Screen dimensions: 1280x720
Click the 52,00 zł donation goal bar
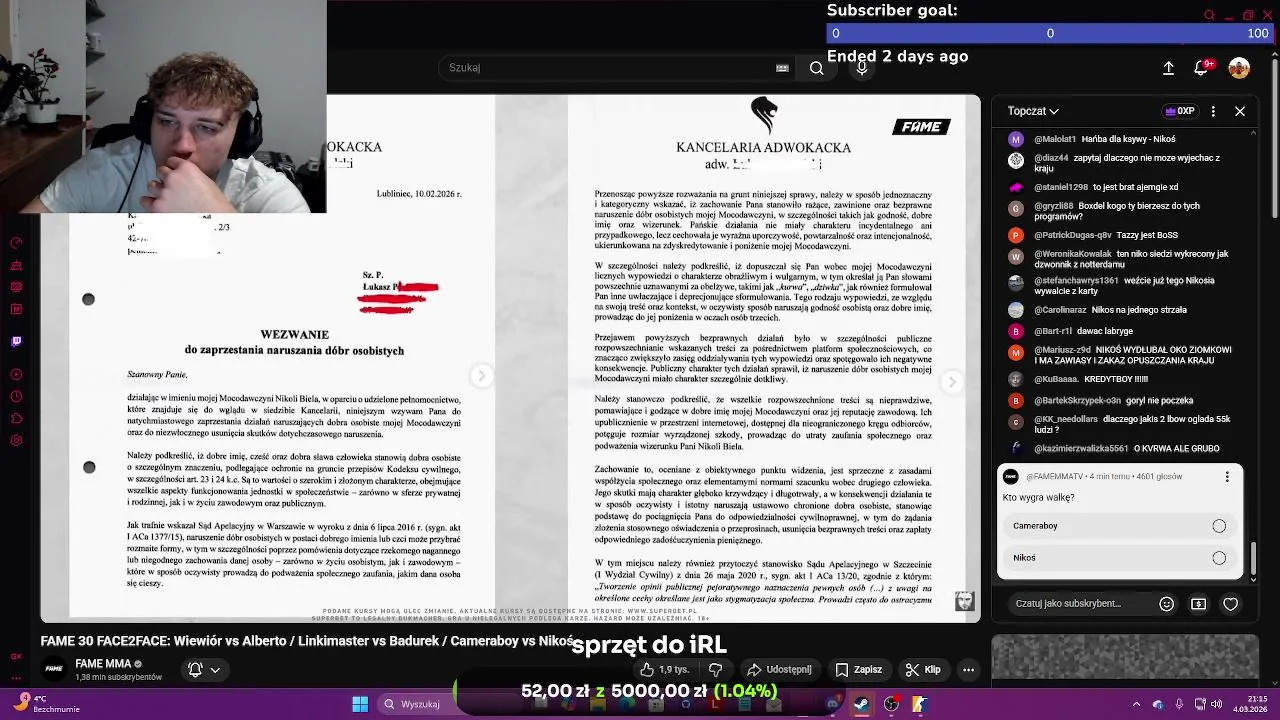pyautogui.click(x=649, y=691)
